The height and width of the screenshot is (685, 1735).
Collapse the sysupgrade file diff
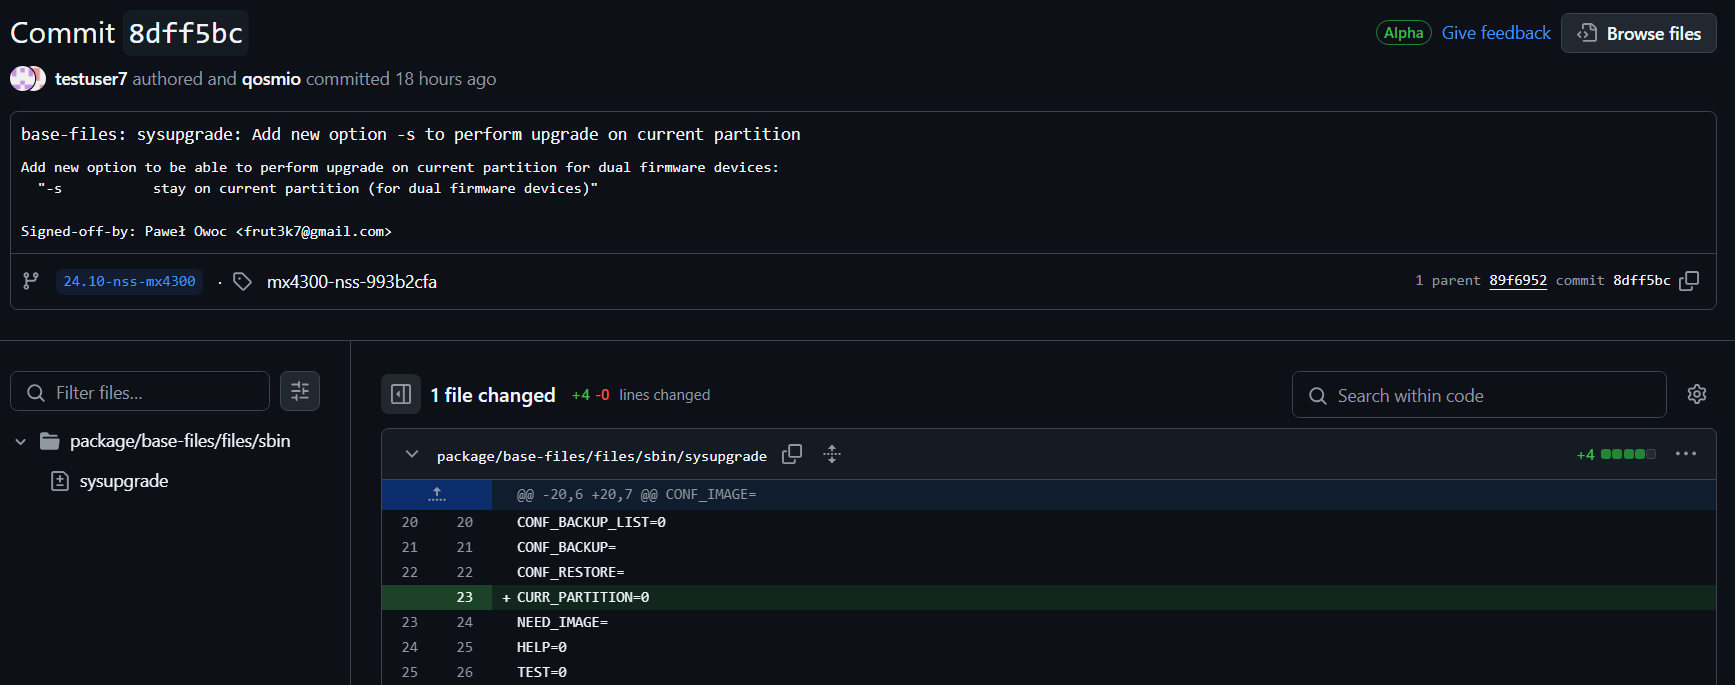pyautogui.click(x=411, y=454)
